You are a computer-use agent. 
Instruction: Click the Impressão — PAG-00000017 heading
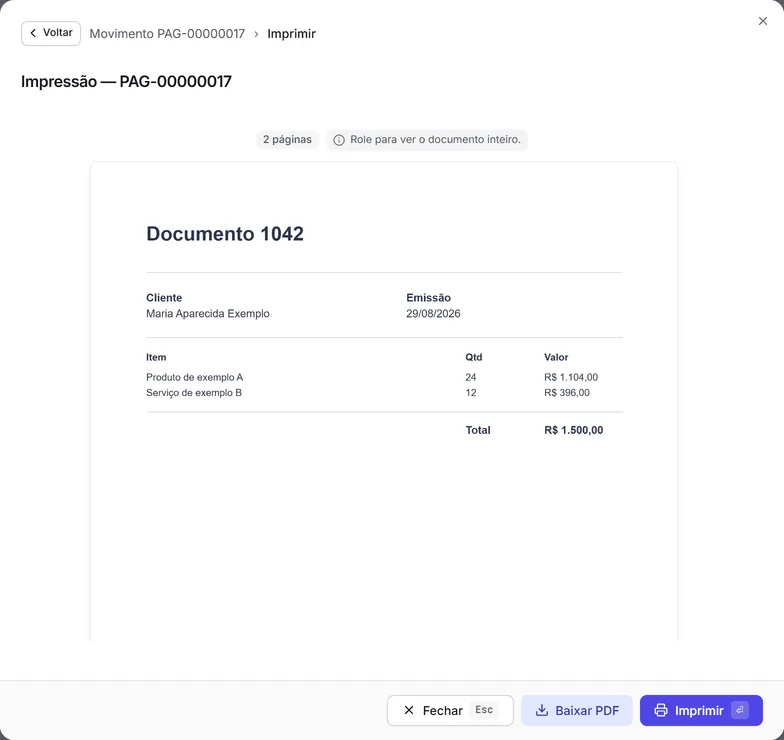(126, 82)
